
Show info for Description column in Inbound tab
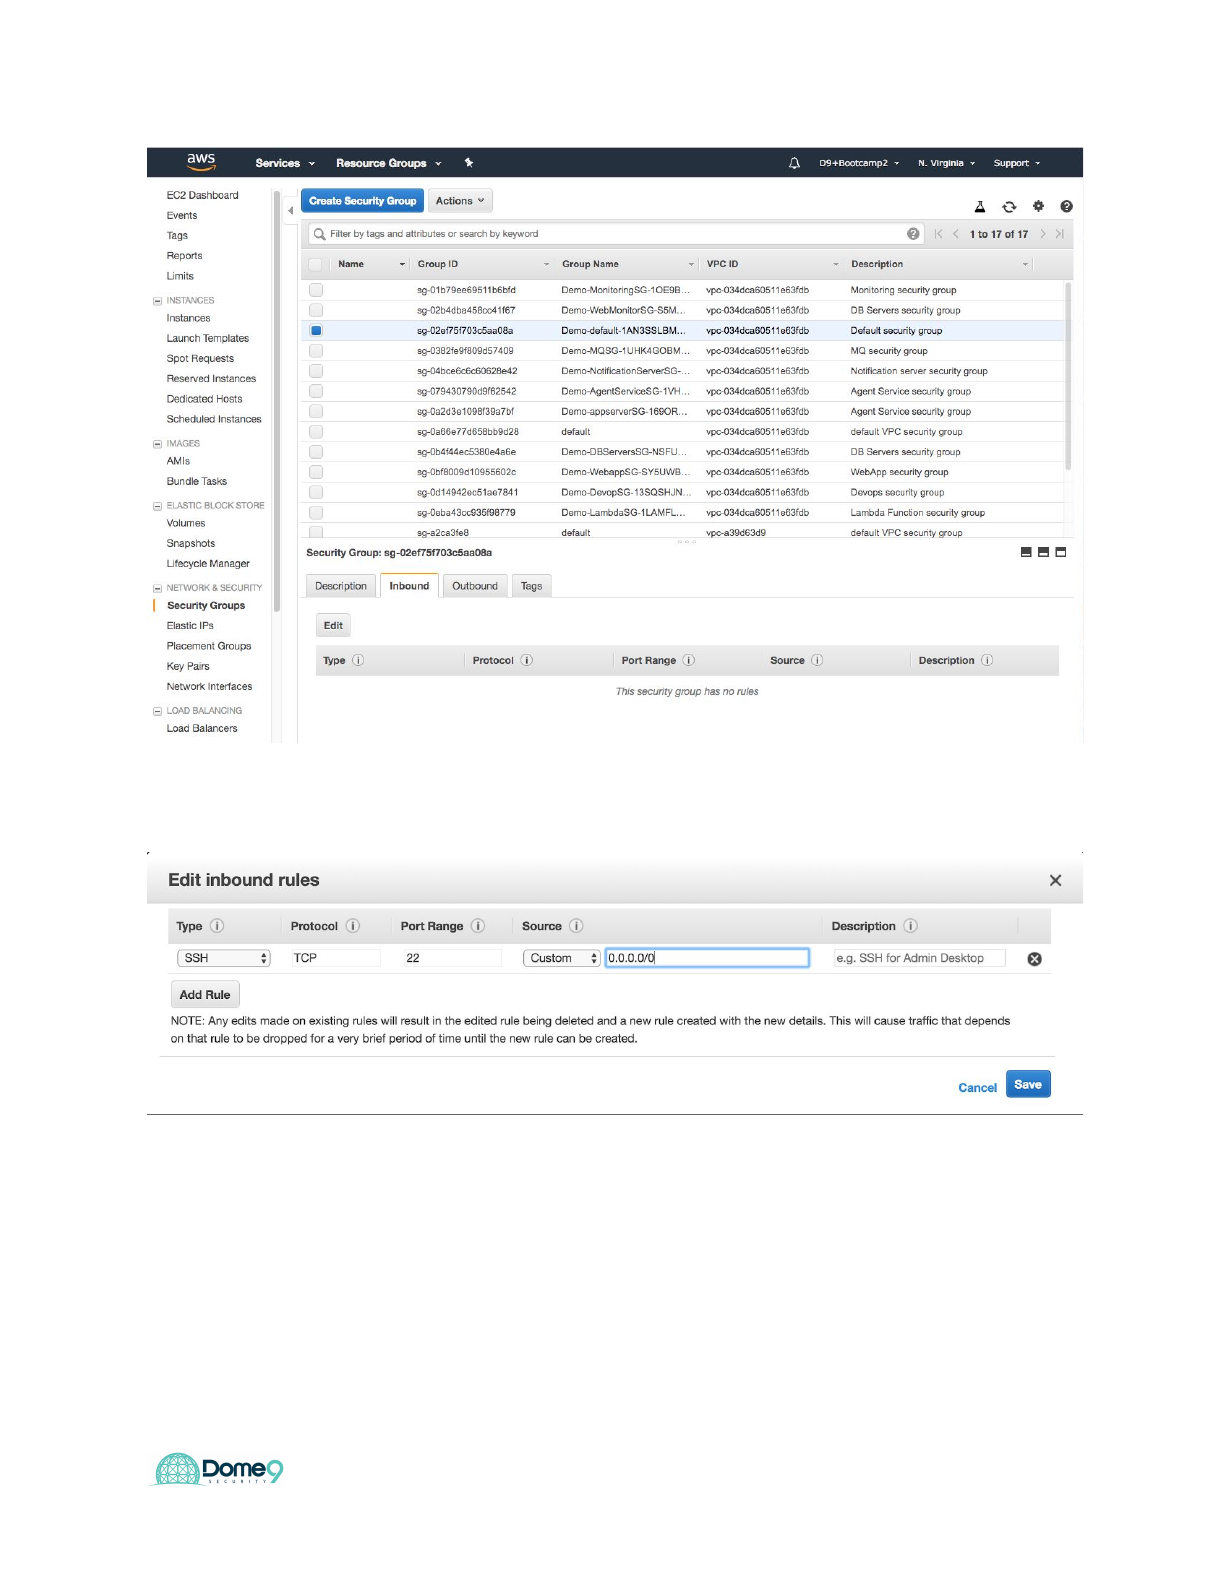click(987, 661)
